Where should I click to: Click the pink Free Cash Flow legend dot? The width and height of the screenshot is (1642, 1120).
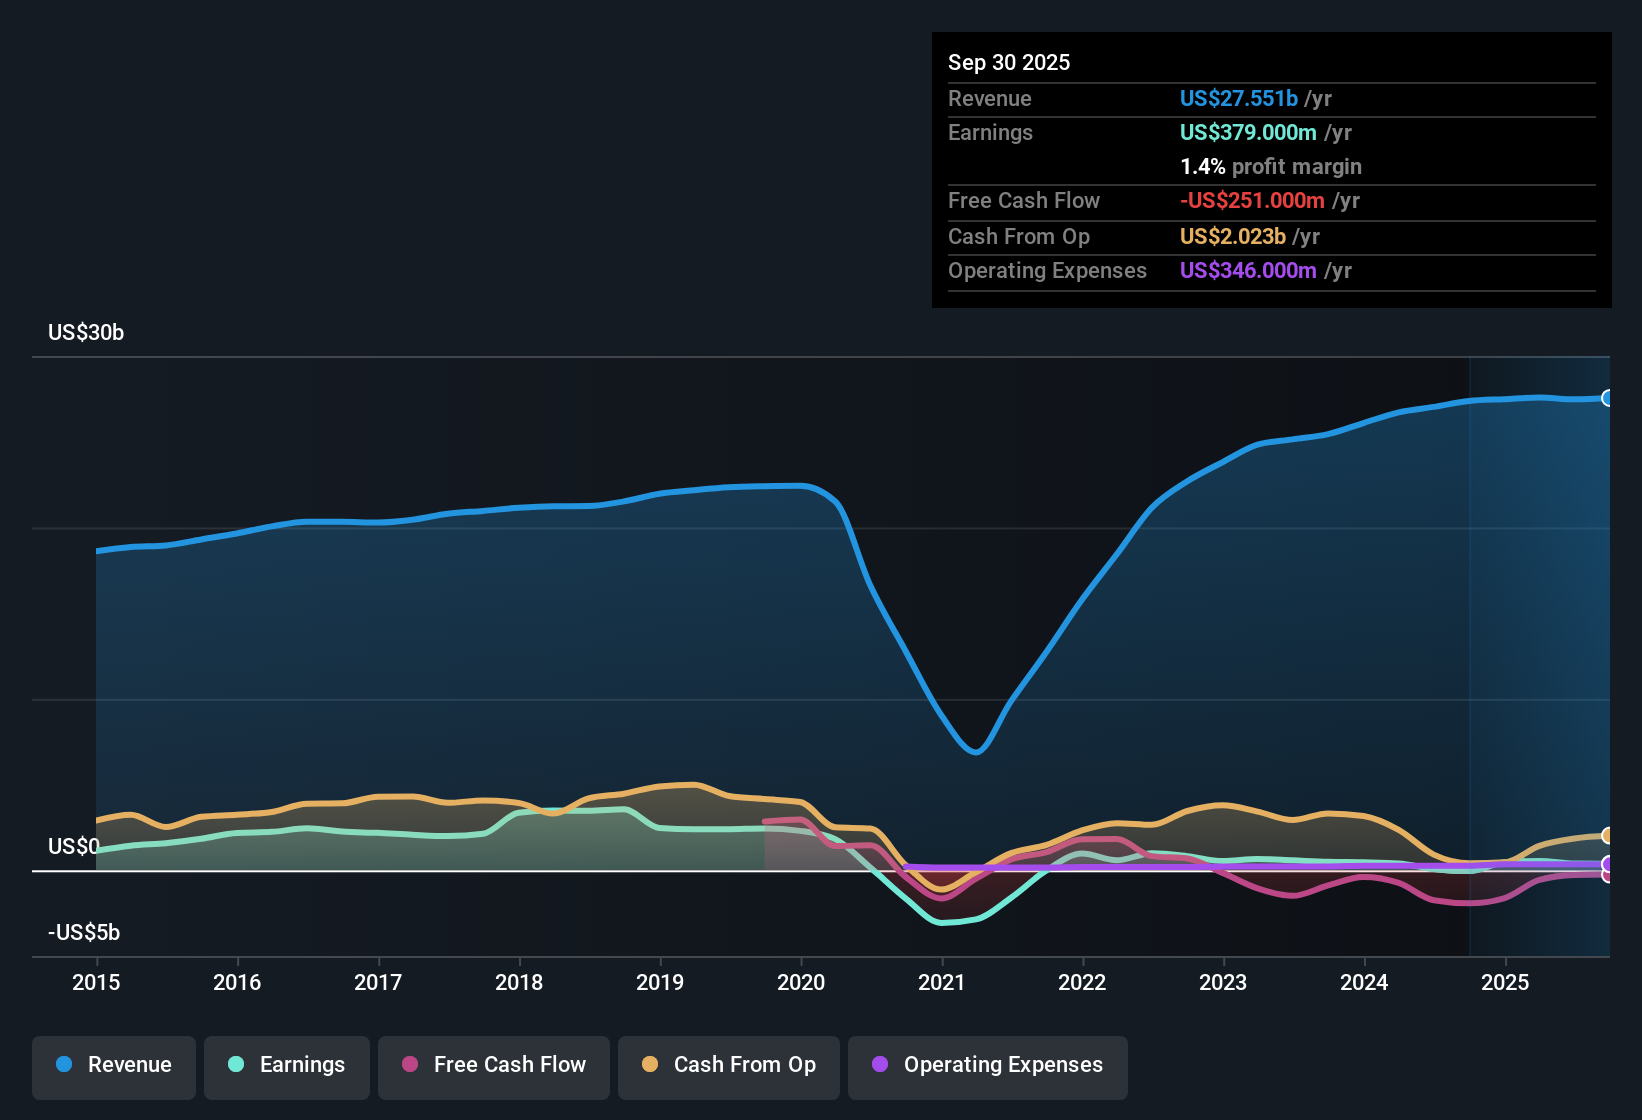[408, 1065]
